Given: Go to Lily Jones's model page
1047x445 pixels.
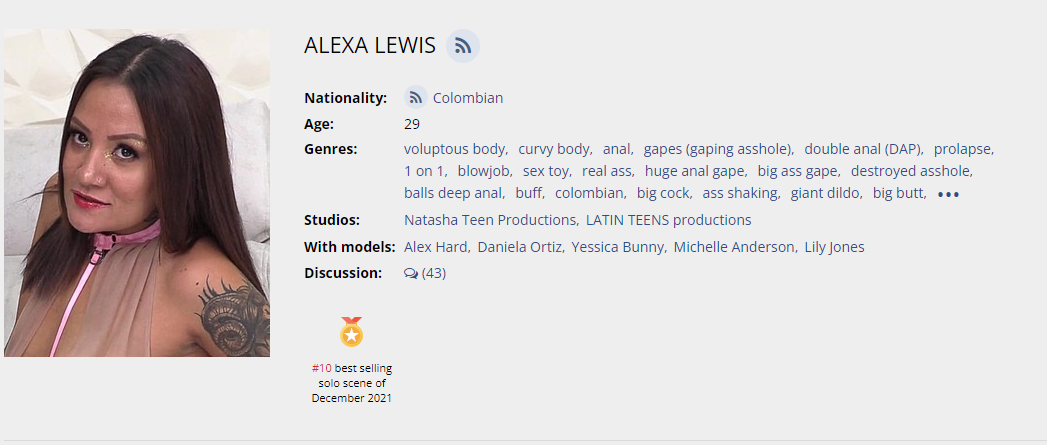Looking at the screenshot, I should coord(834,247).
